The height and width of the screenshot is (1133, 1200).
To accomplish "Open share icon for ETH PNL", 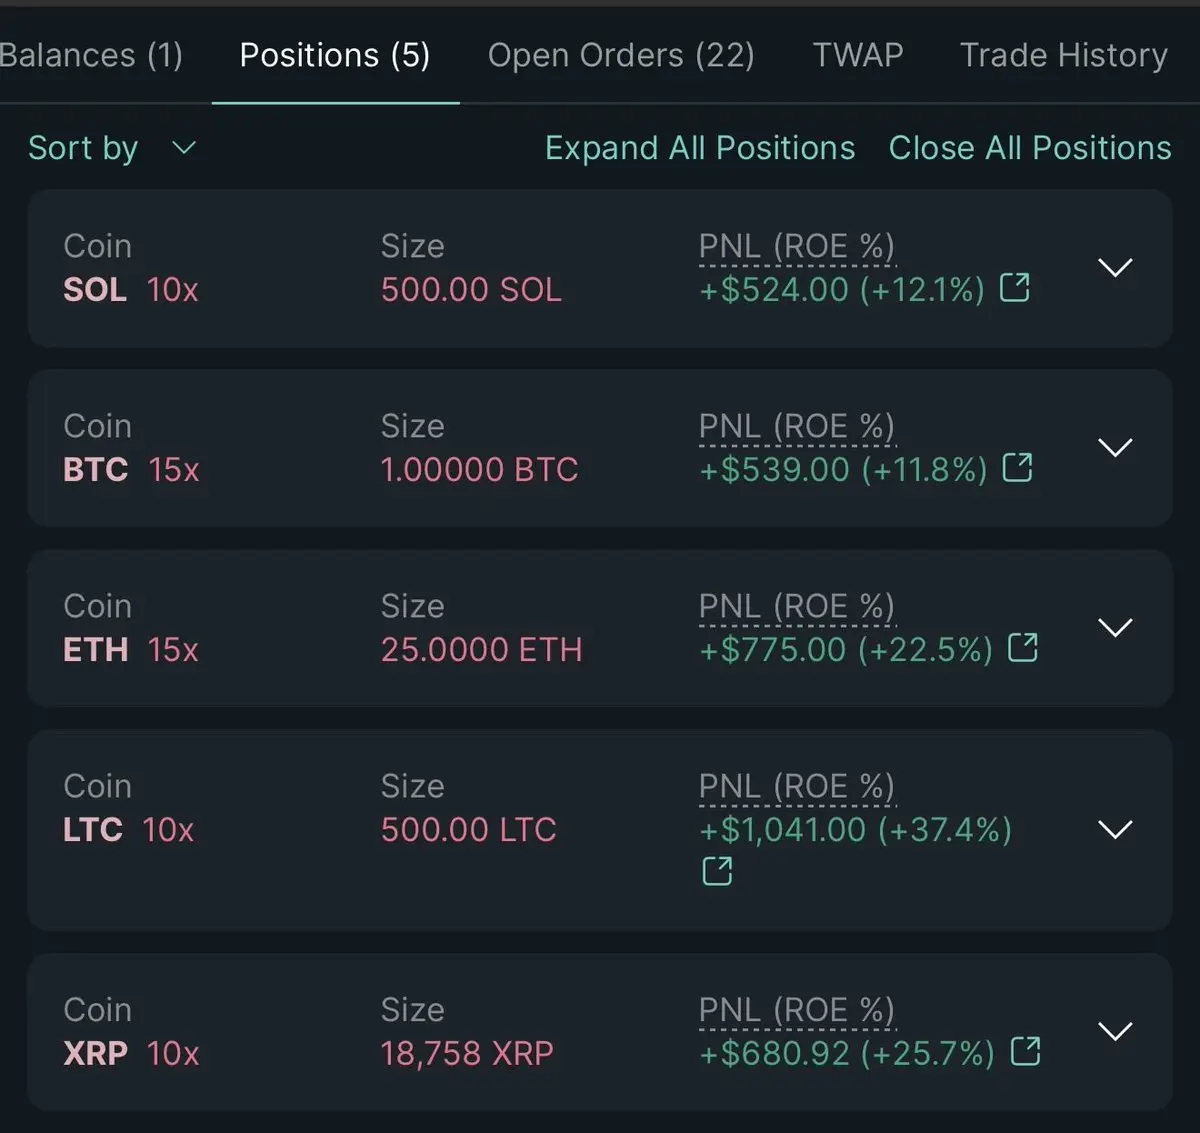I will (x=1022, y=648).
